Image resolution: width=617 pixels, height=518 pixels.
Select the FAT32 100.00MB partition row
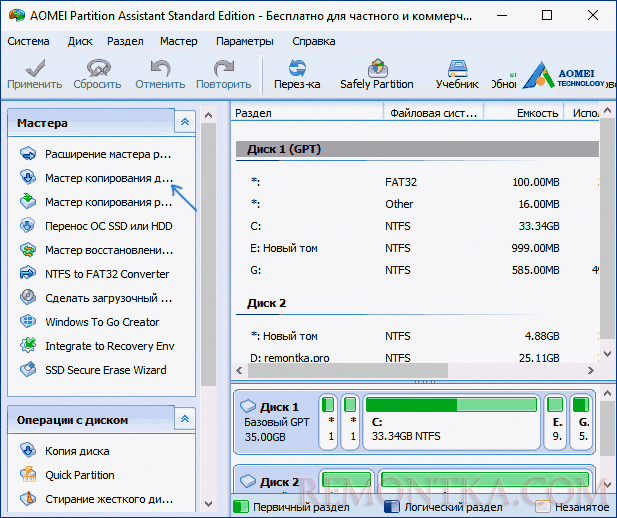coord(417,182)
